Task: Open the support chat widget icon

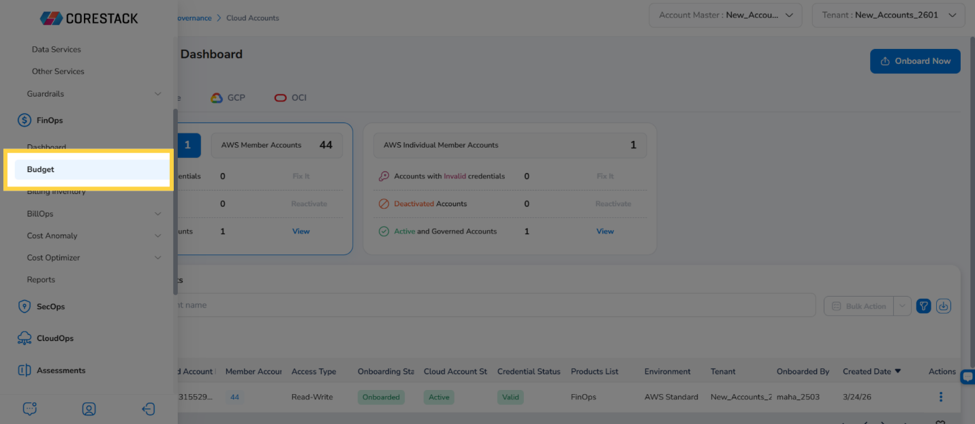Action: [x=968, y=377]
